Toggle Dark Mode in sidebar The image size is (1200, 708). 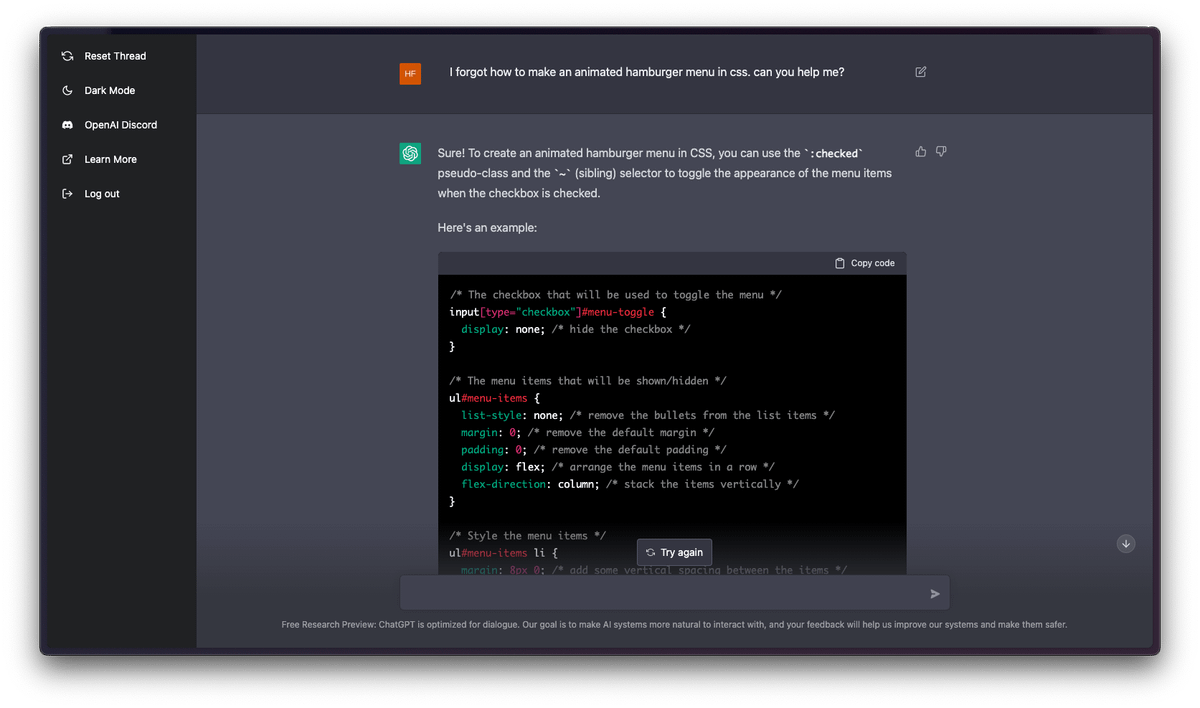click(109, 91)
